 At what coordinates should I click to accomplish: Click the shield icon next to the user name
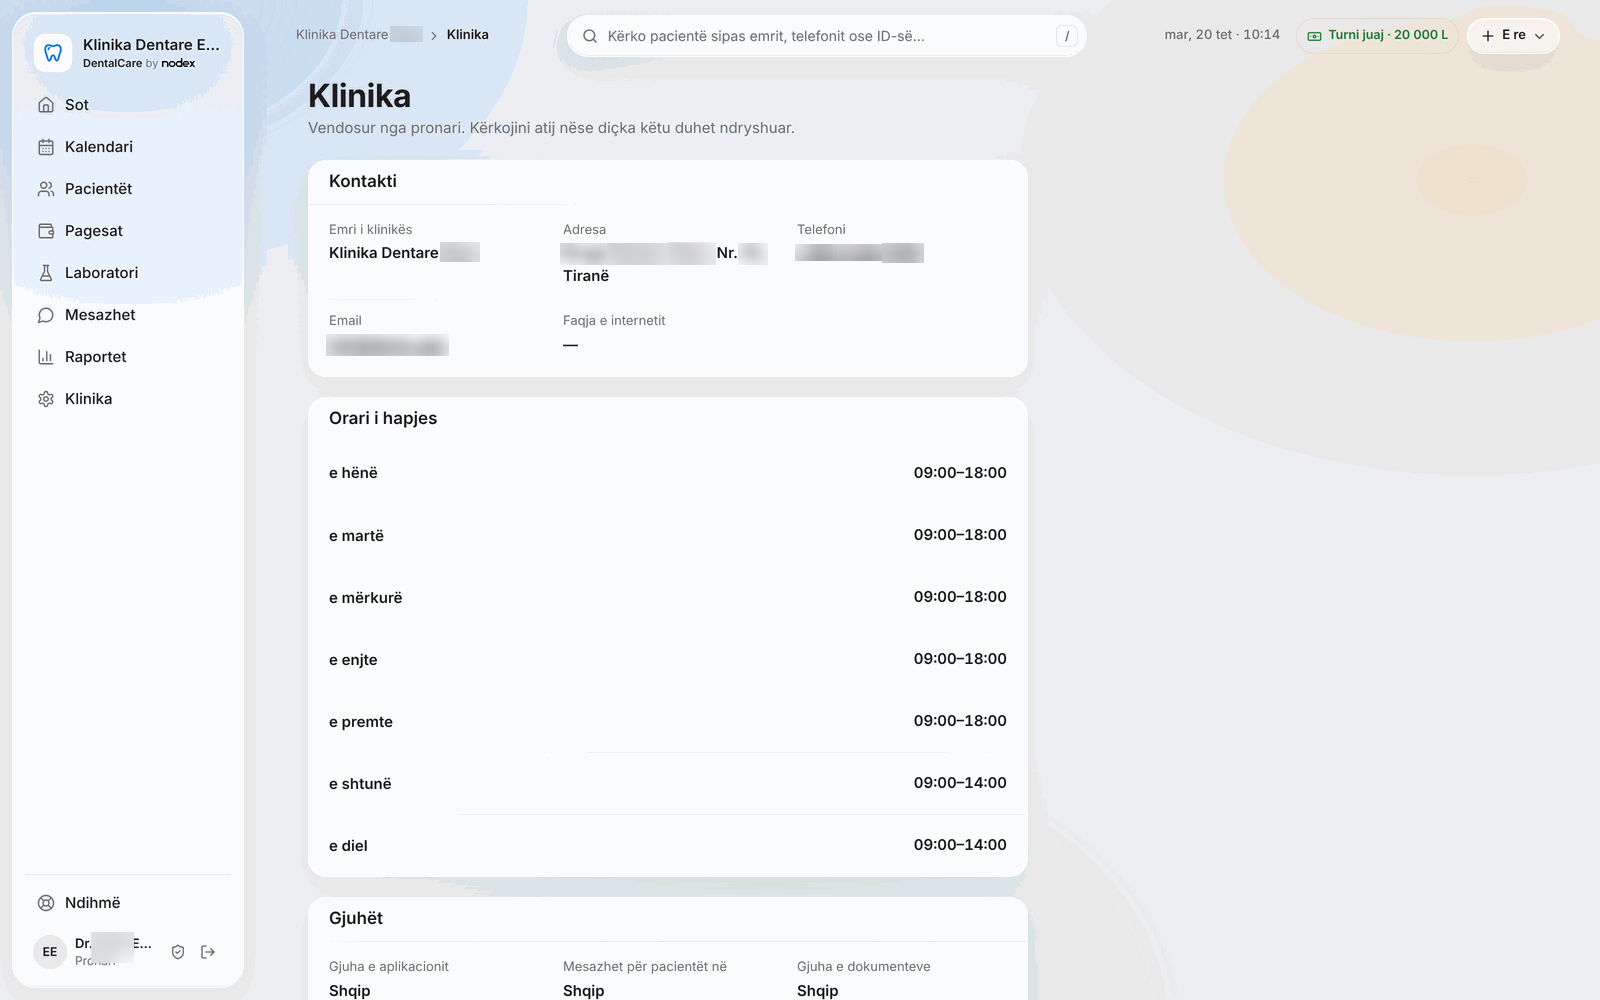pos(178,952)
